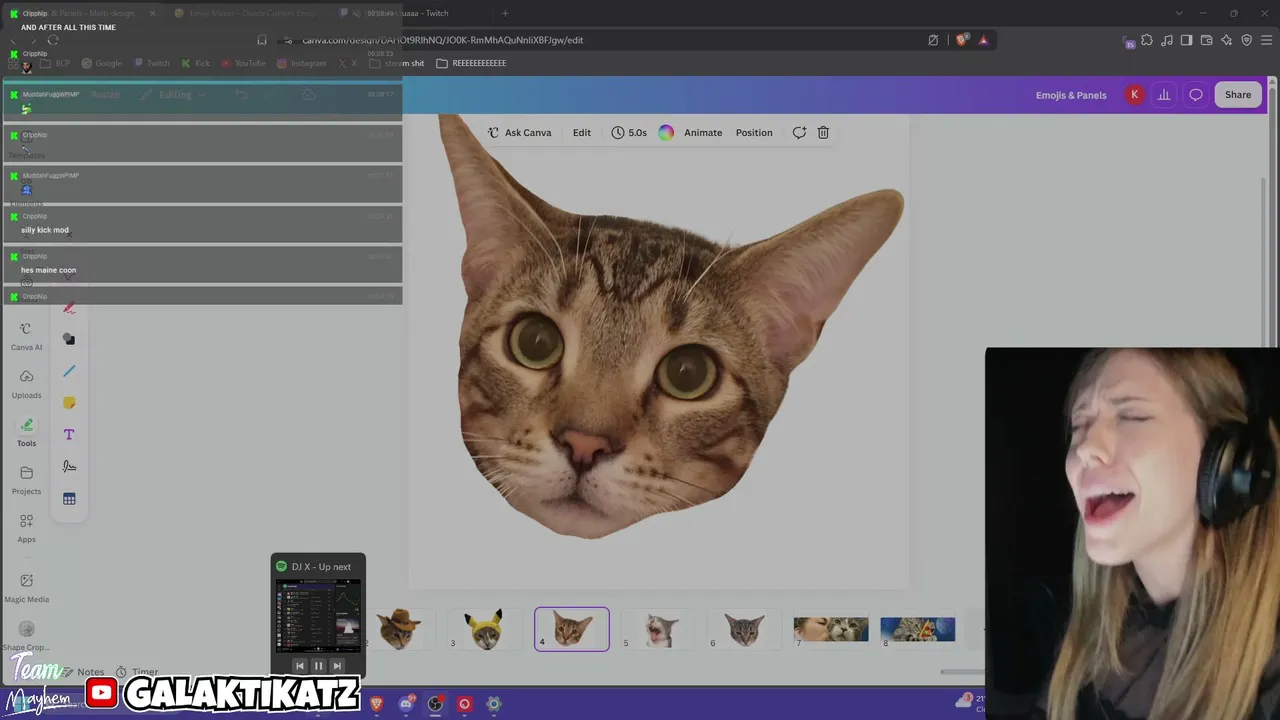Toggle the browser sidebar panel icon
The height and width of the screenshot is (720, 1280).
(x=1186, y=40)
